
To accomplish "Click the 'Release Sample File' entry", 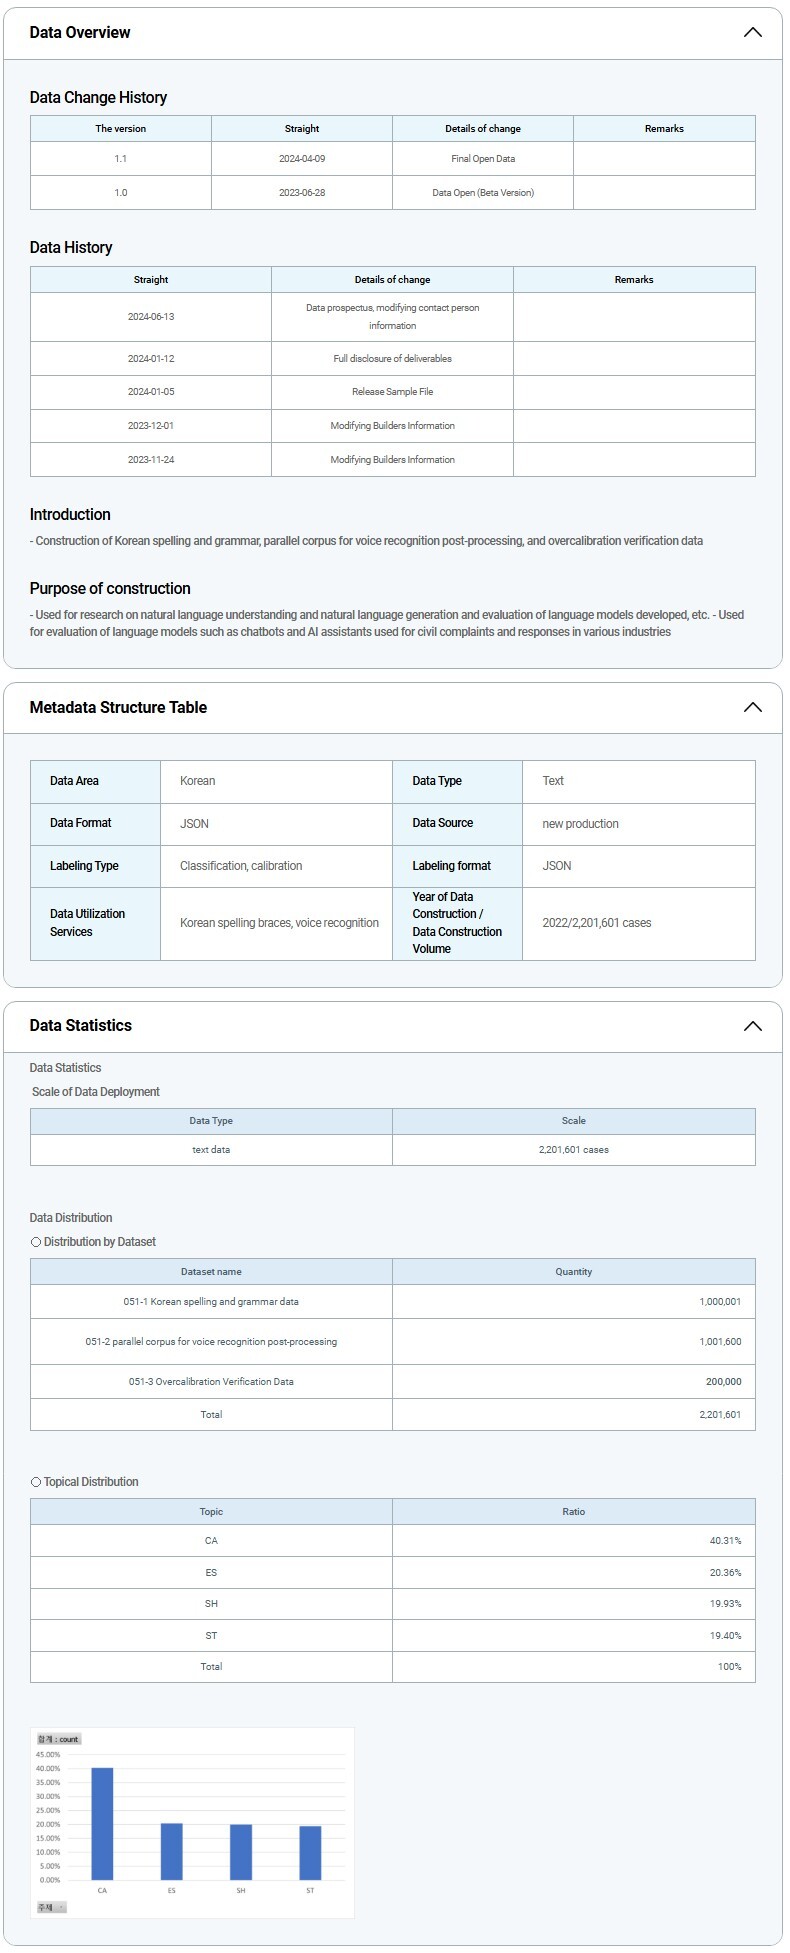I will tap(392, 392).
